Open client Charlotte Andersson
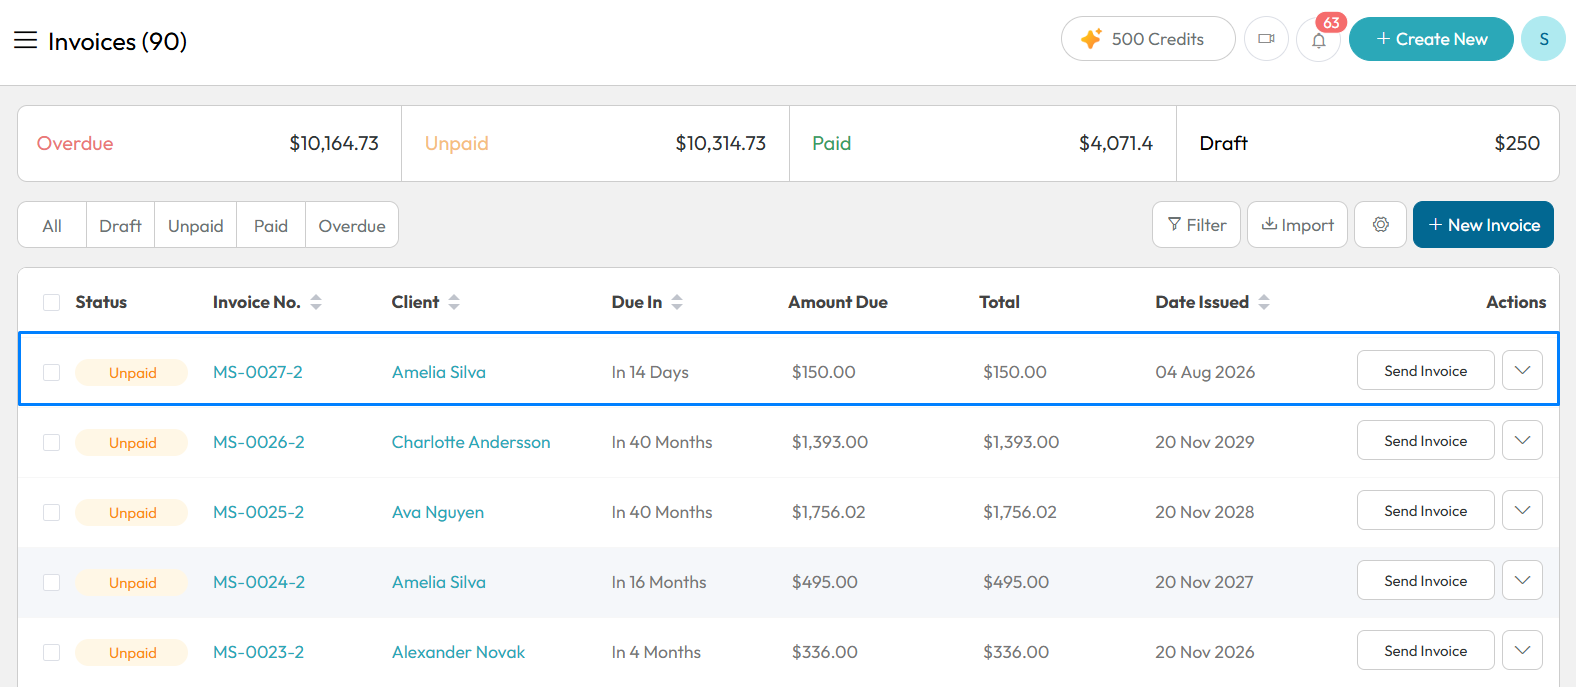This screenshot has width=1576, height=687. [x=471, y=442]
